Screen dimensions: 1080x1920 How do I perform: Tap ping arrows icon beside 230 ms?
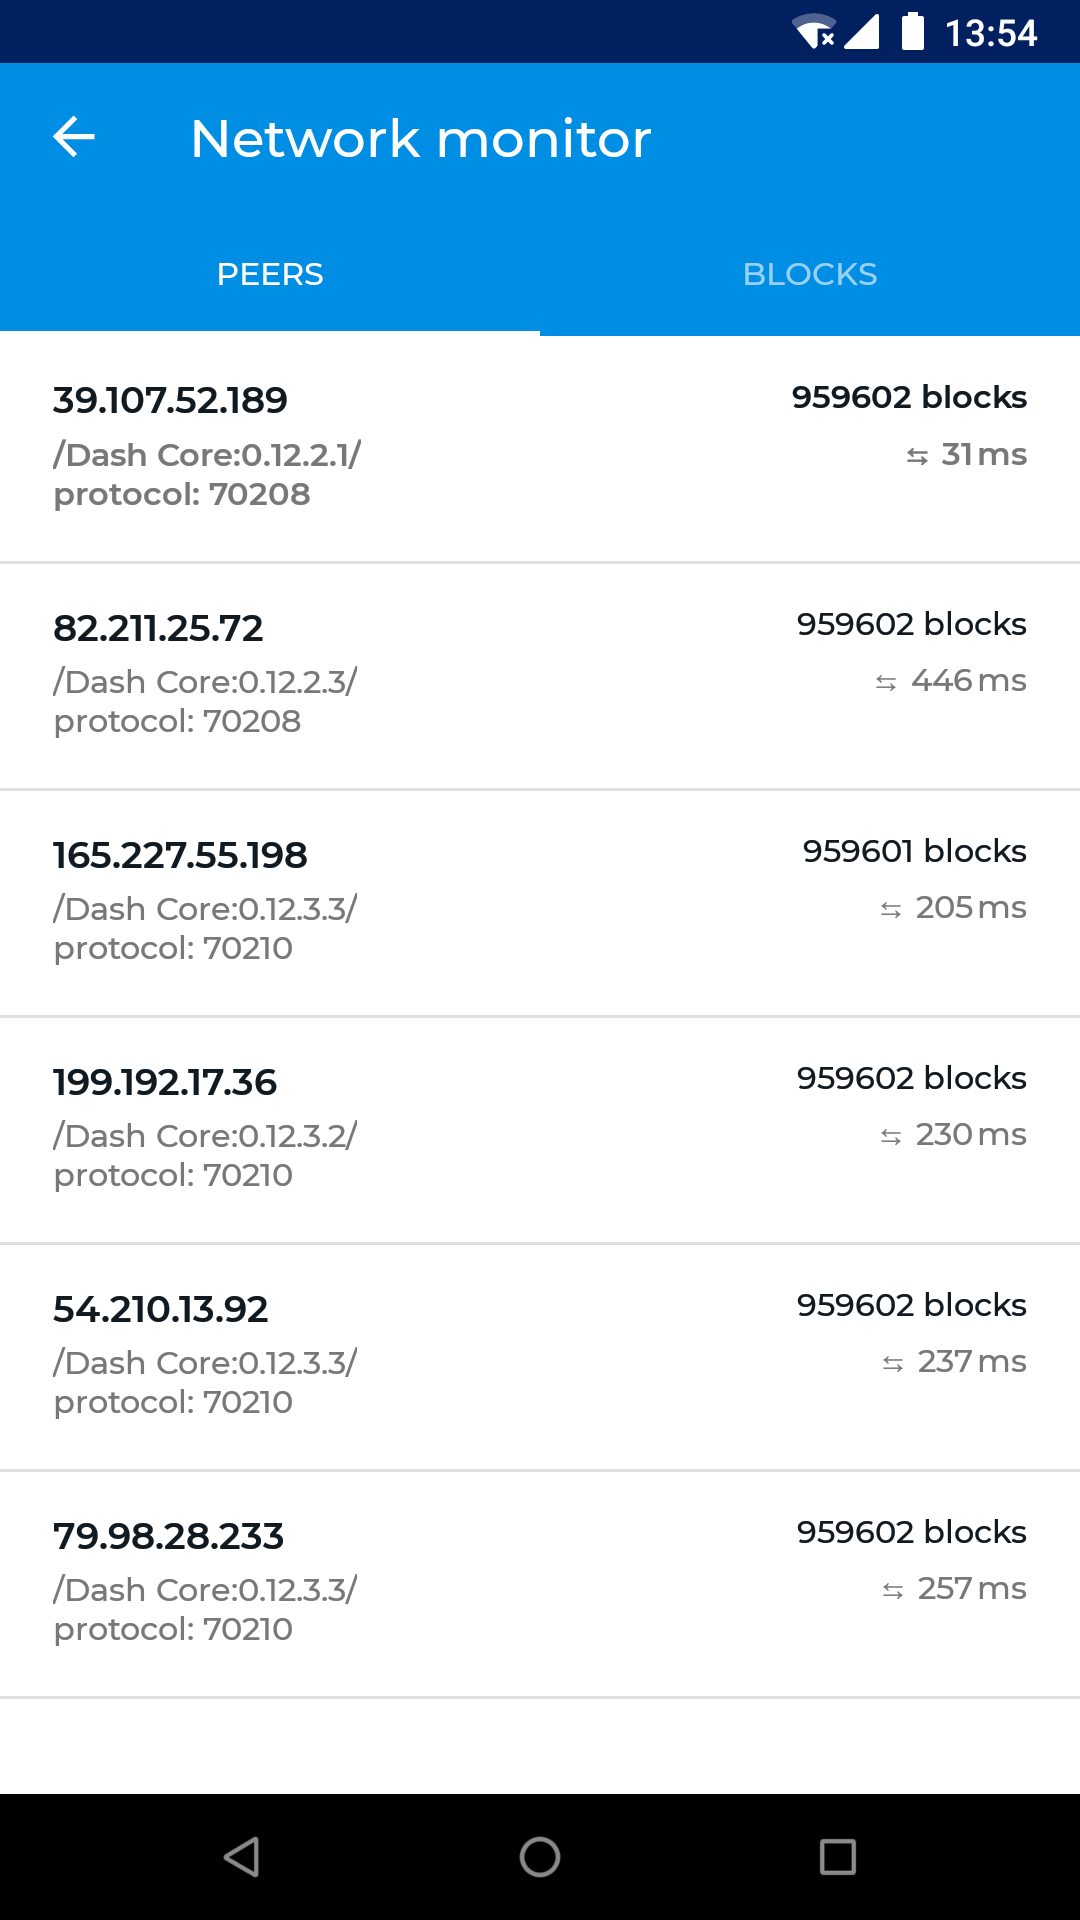891,1137
